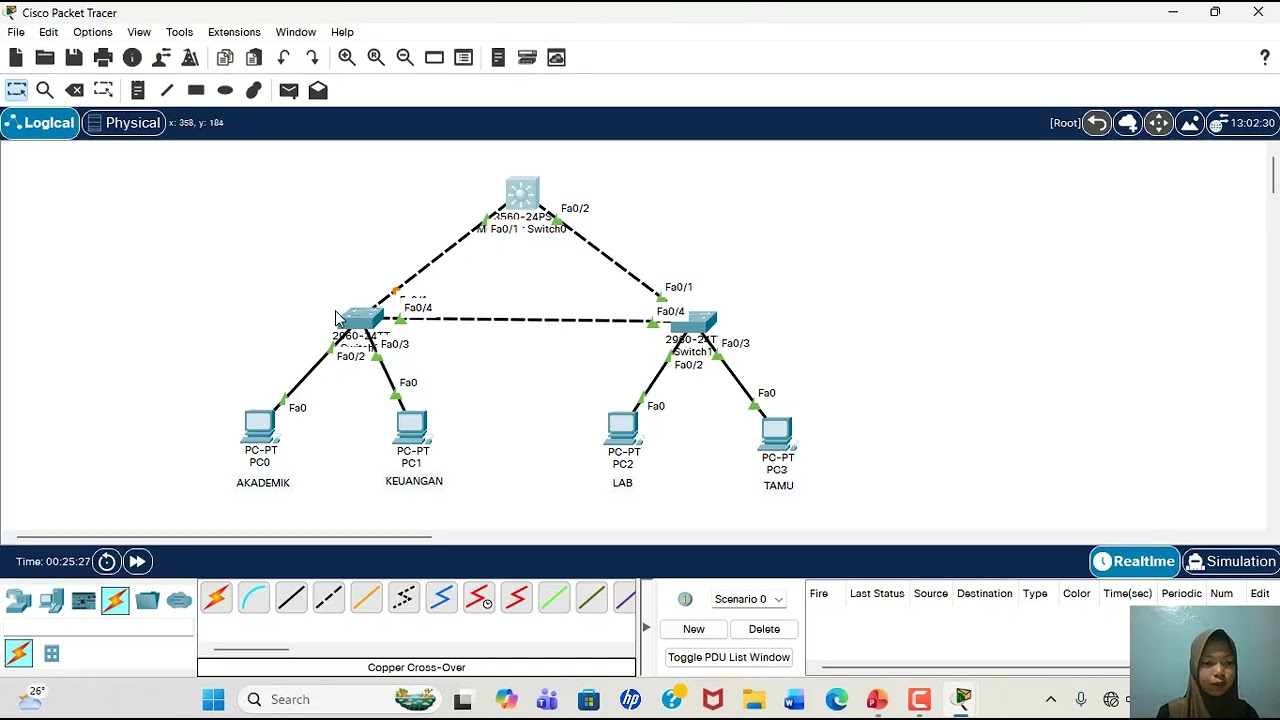Open the Network Information icon
This screenshot has width=1280, height=720.
pyautogui.click(x=132, y=58)
